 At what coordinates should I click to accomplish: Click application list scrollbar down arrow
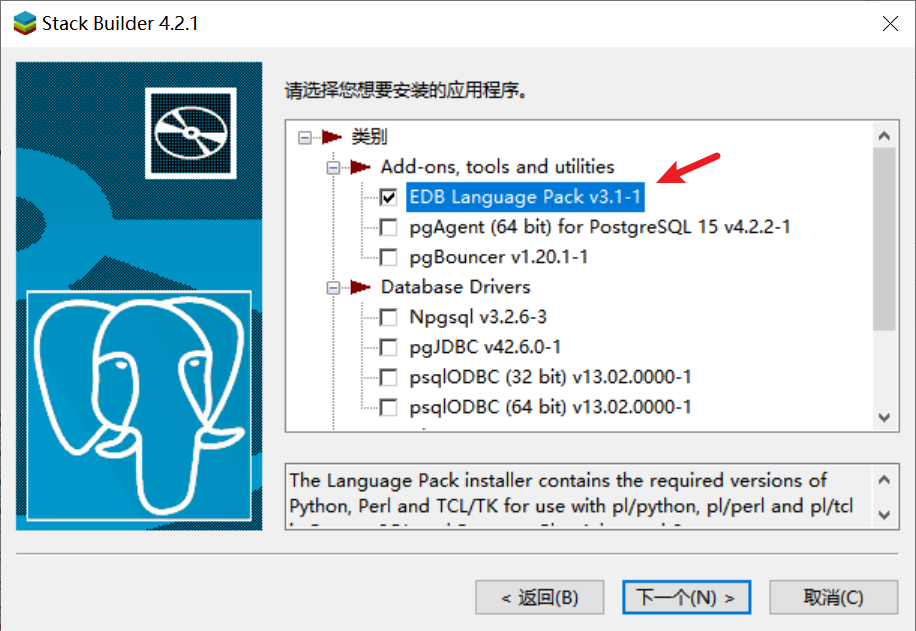[x=883, y=417]
